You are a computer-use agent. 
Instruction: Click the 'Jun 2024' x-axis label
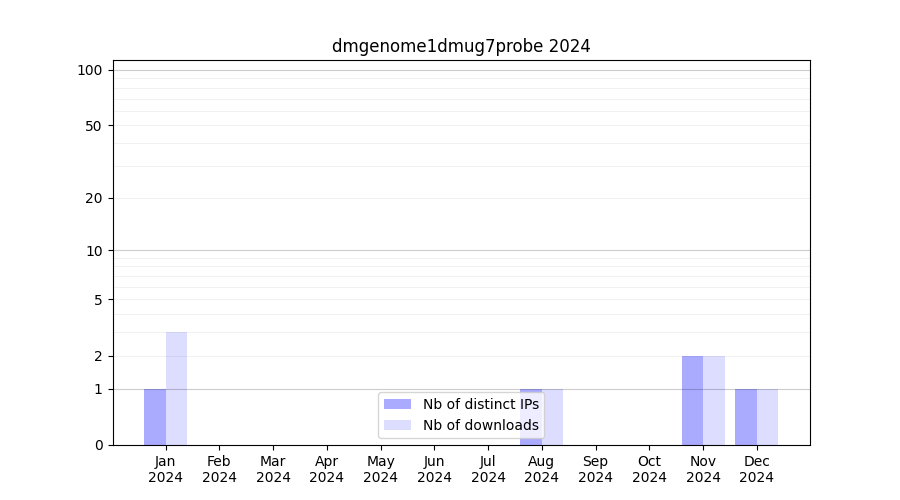[434, 469]
